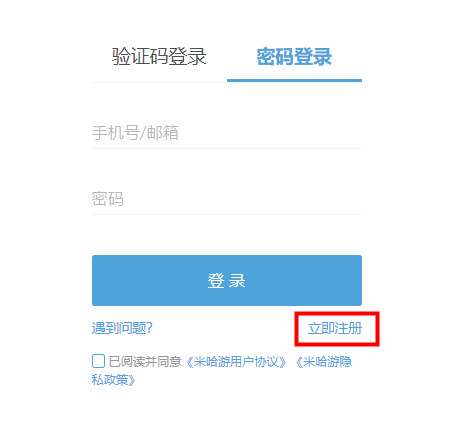Click the 立即注册 register link
The image size is (450, 446).
pyautogui.click(x=335, y=328)
